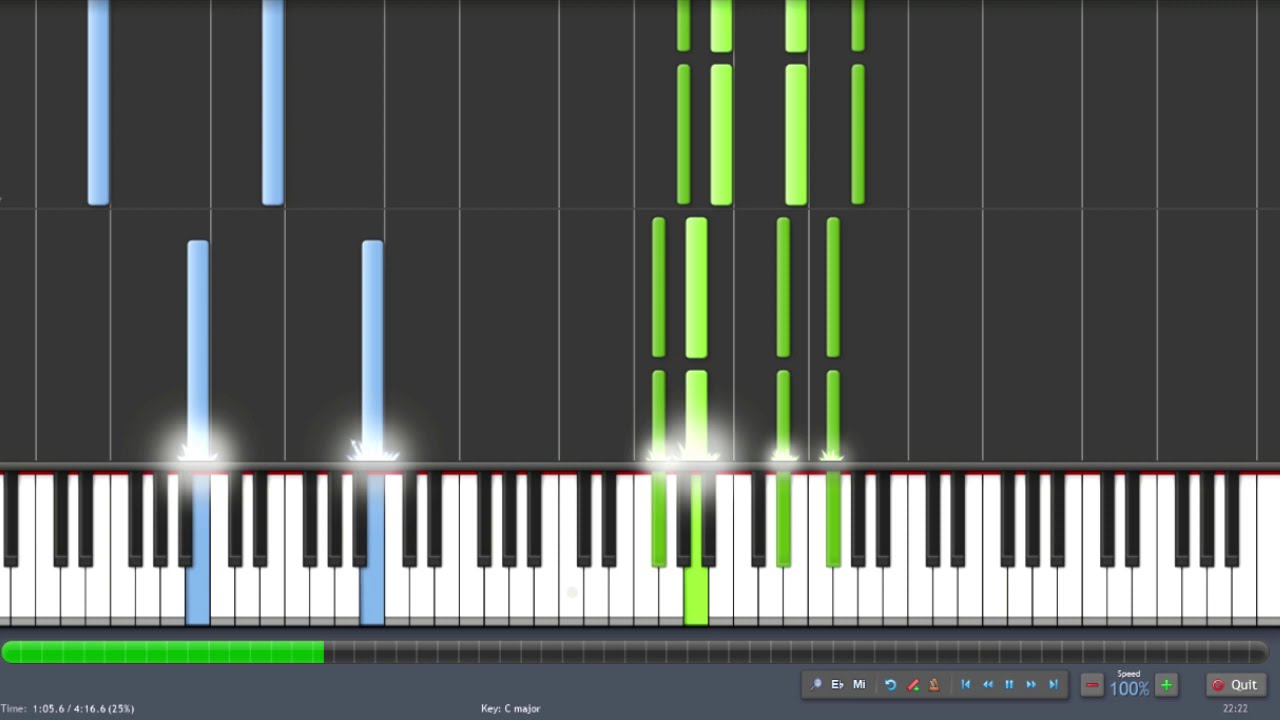Click the green song progress bar

pyautogui.click(x=635, y=653)
